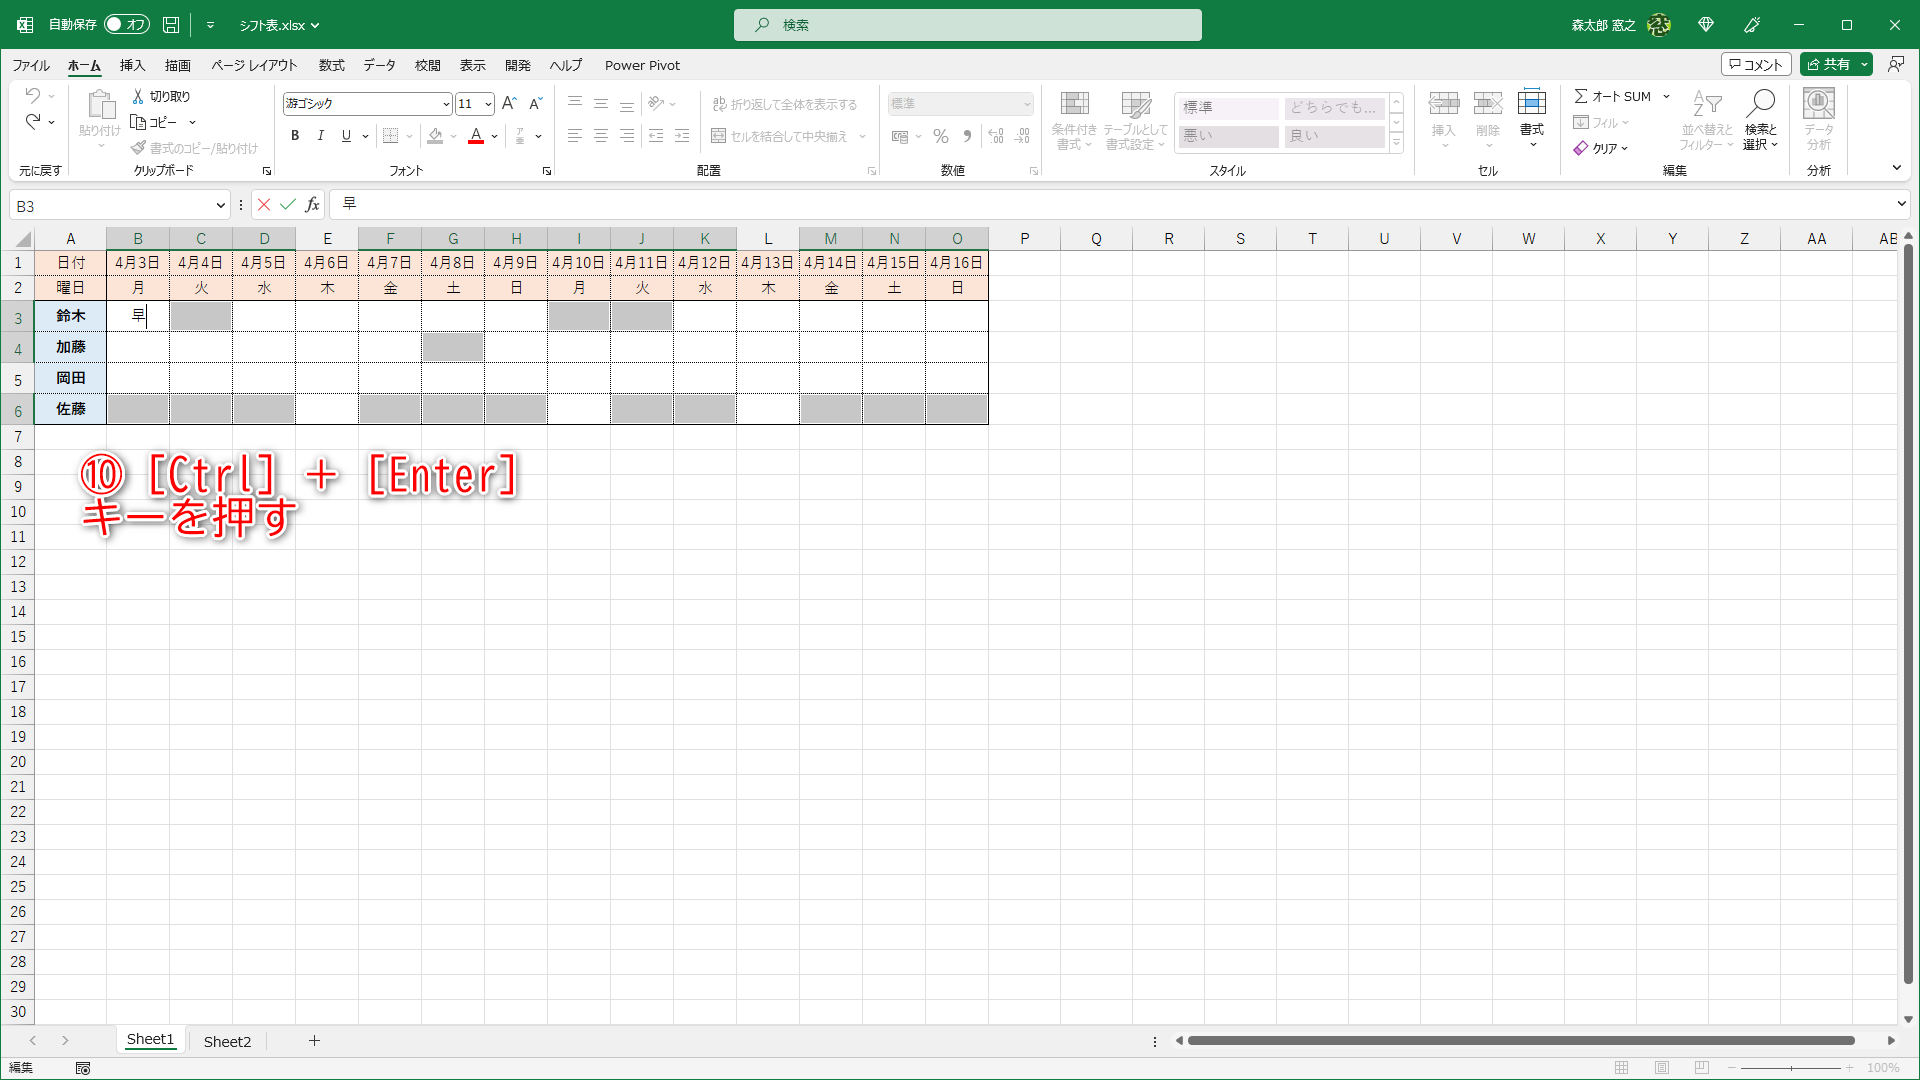Click the AutoSum sigma icon
The image size is (1920, 1080).
[x=1581, y=97]
